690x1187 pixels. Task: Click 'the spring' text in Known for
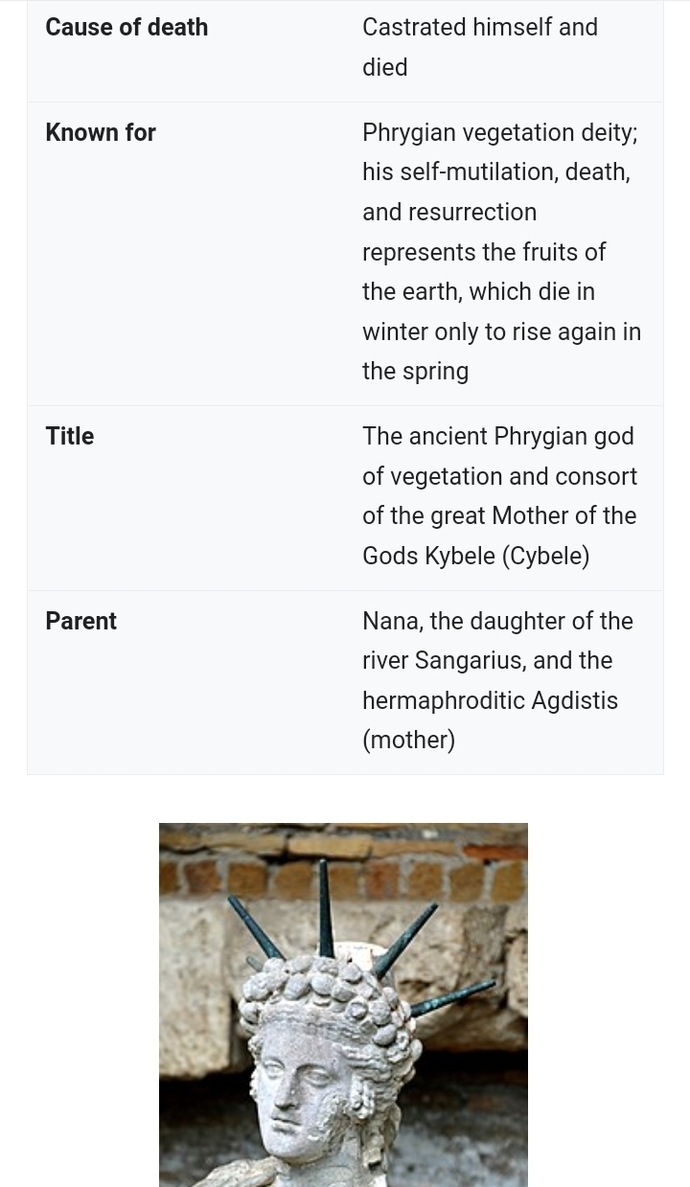point(415,372)
